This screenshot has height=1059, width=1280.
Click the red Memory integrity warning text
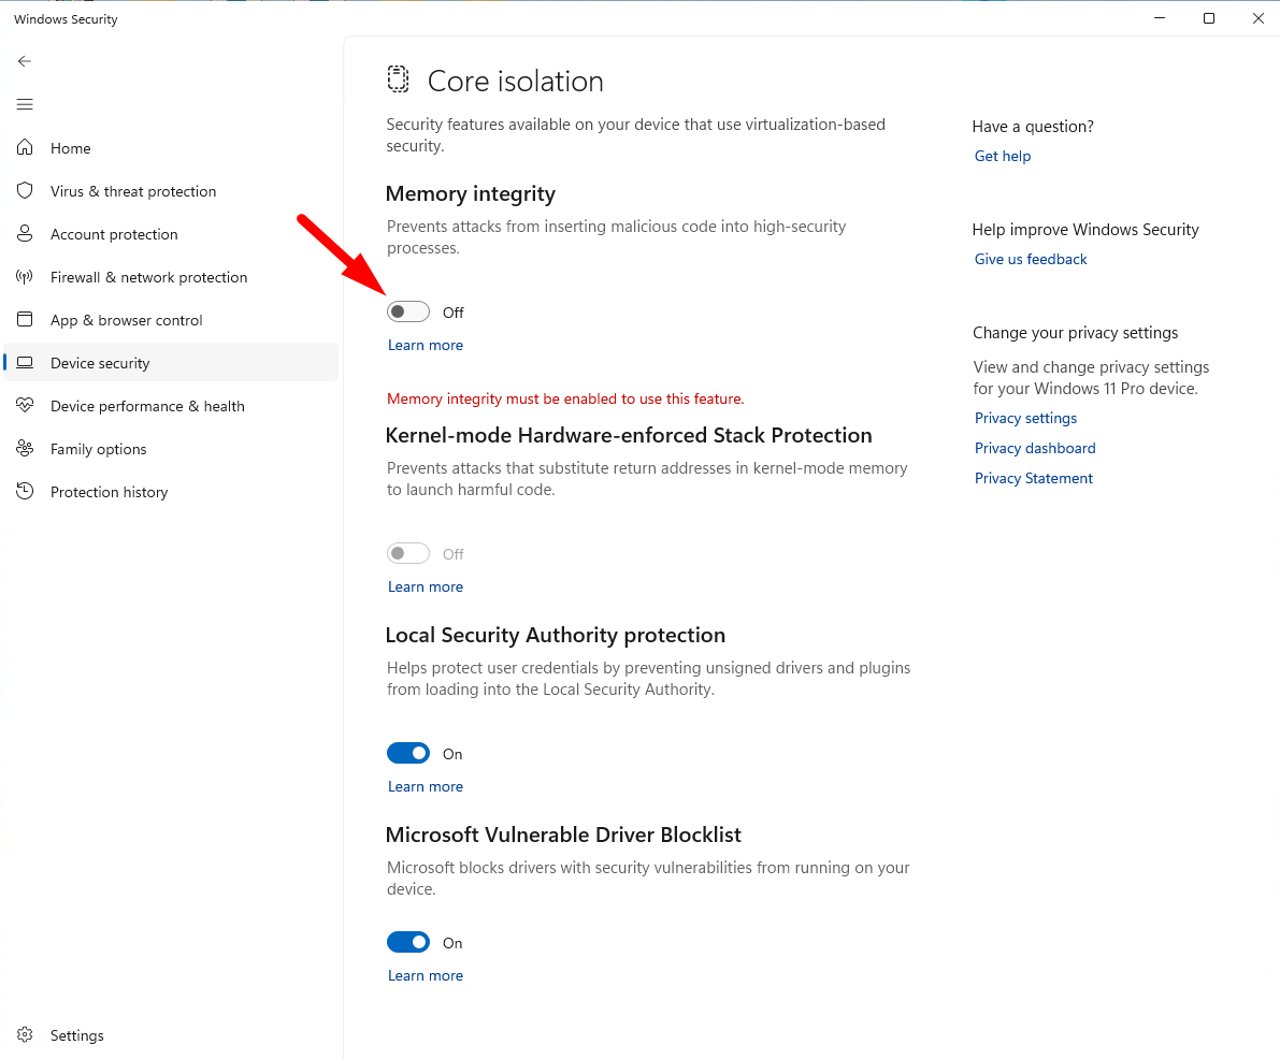tap(565, 399)
